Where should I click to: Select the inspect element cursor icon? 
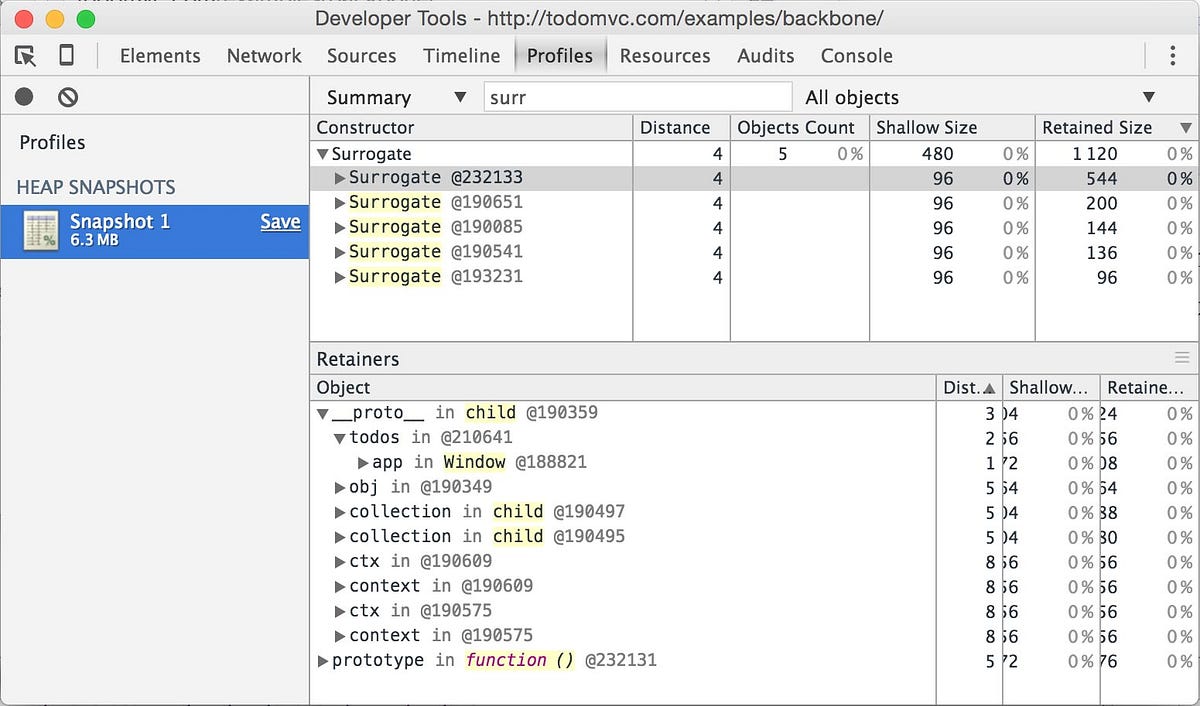[25, 56]
